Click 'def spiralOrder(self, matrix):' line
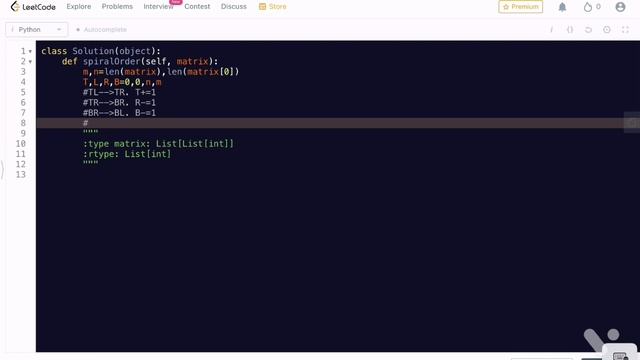 pos(140,61)
